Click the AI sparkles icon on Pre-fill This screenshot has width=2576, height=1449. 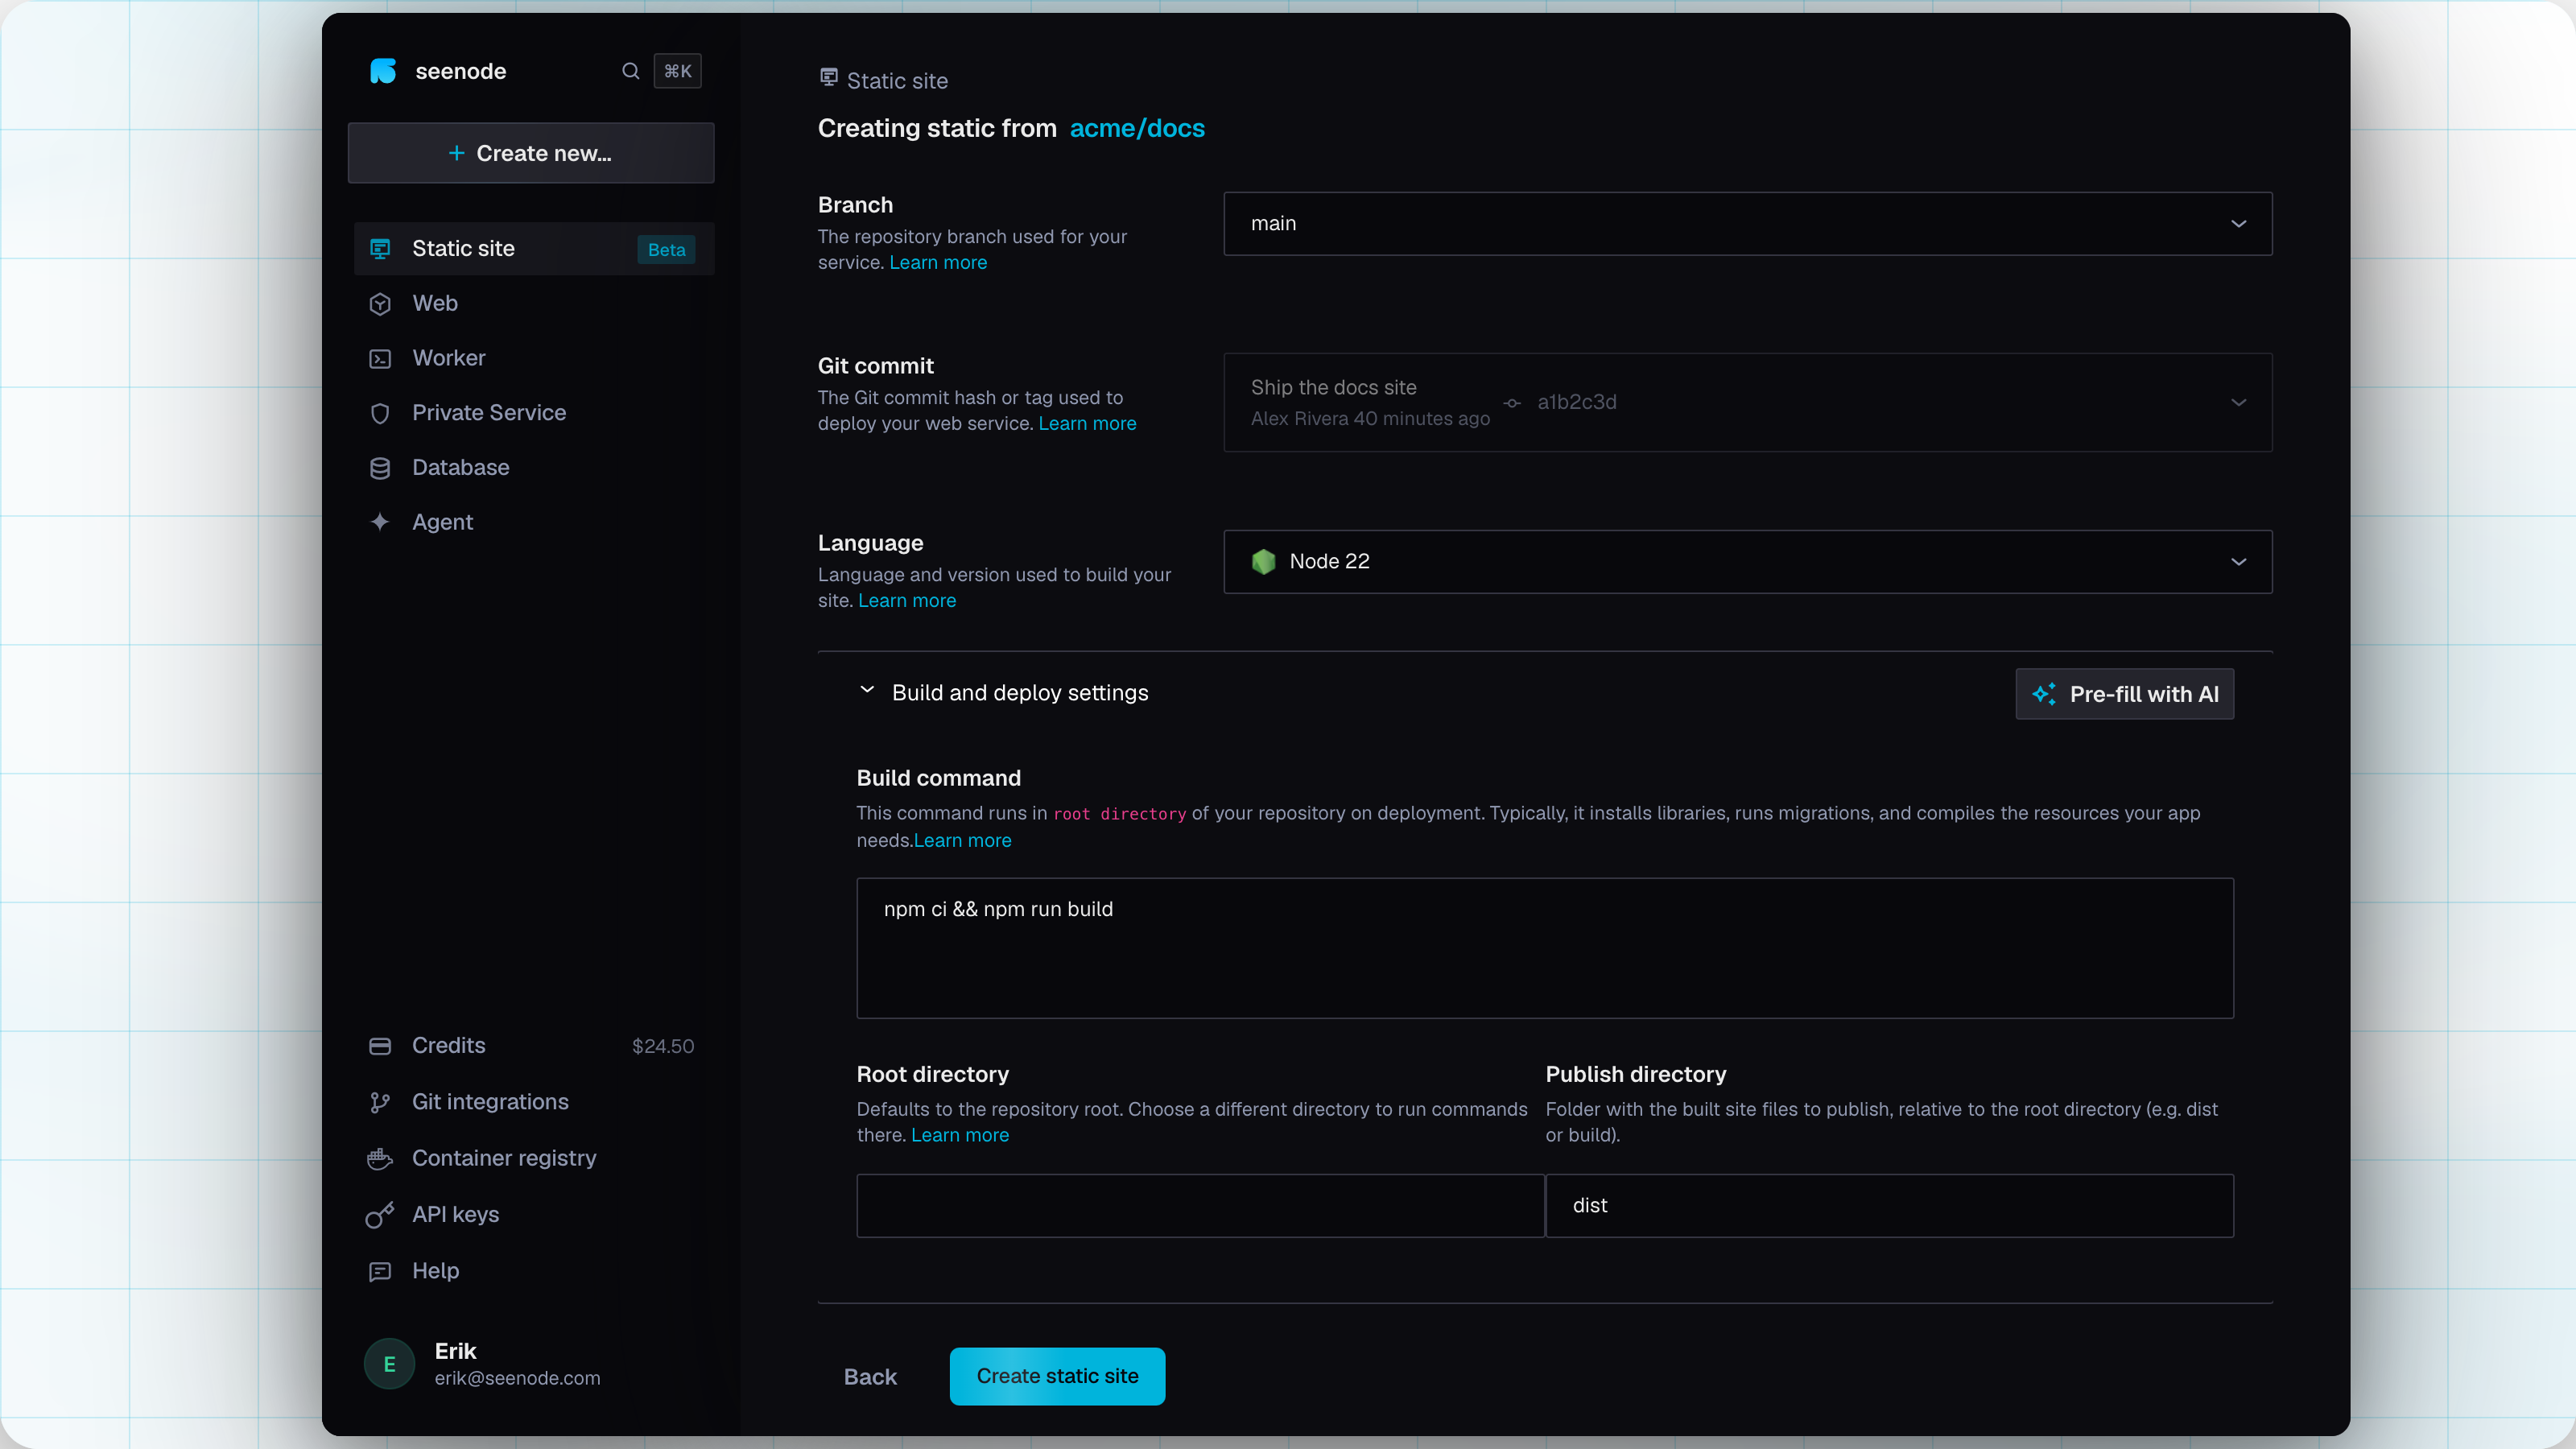2044,694
